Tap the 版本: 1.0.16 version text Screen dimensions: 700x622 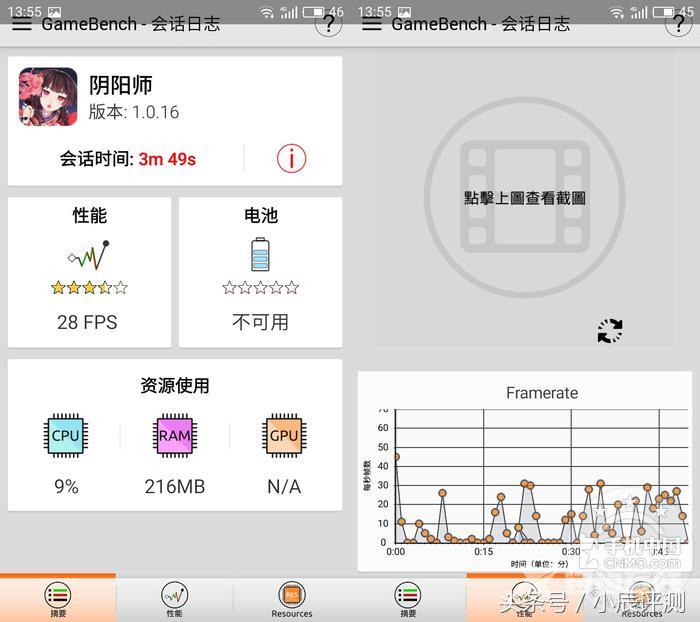[133, 112]
